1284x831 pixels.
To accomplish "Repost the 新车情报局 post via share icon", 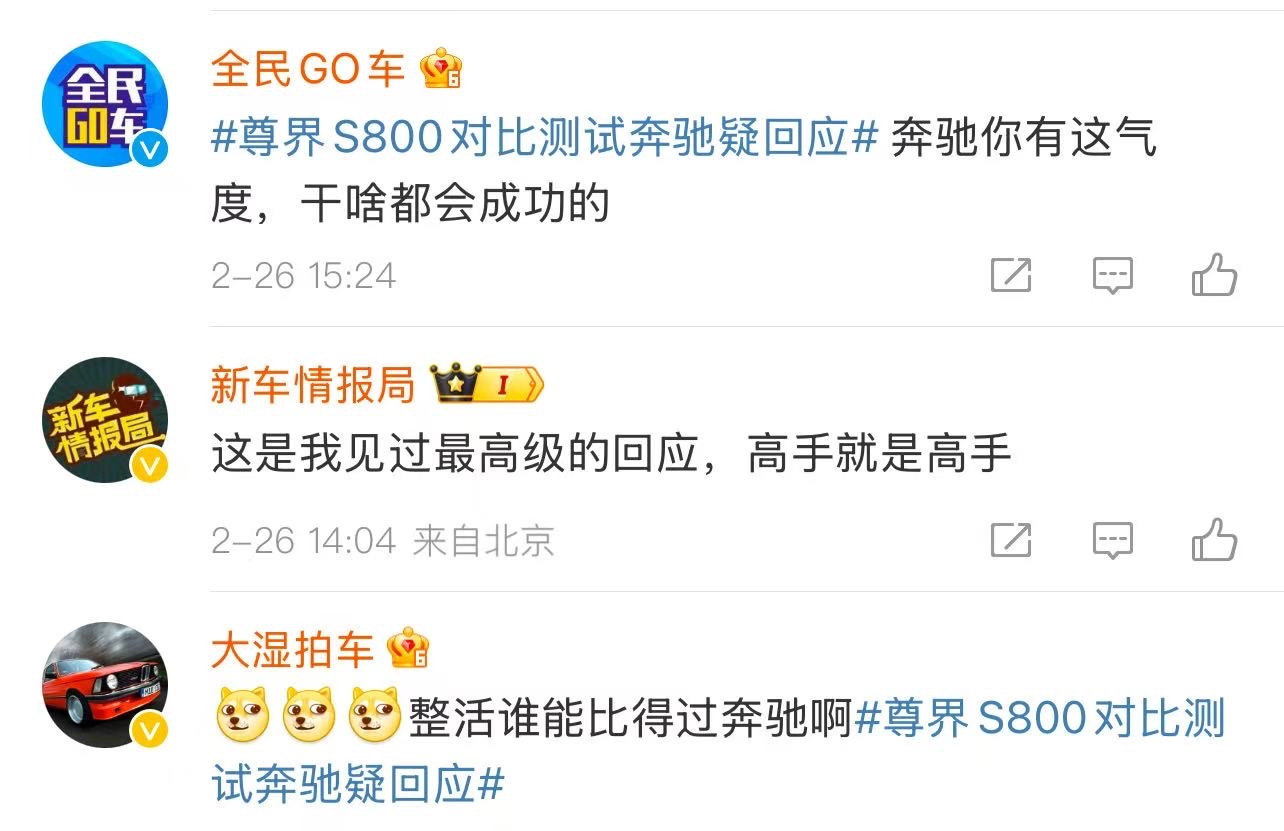I will pos(1010,541).
